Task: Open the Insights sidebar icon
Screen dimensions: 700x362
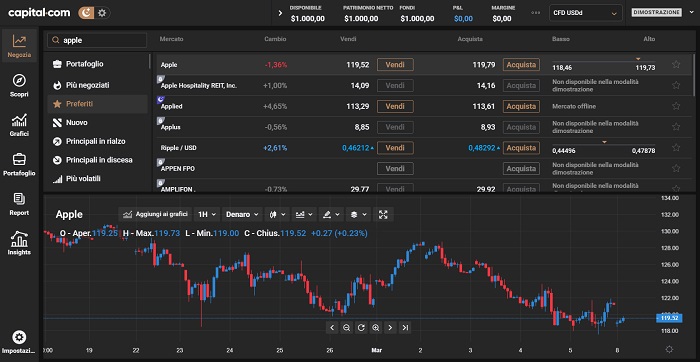Action: click(x=19, y=243)
